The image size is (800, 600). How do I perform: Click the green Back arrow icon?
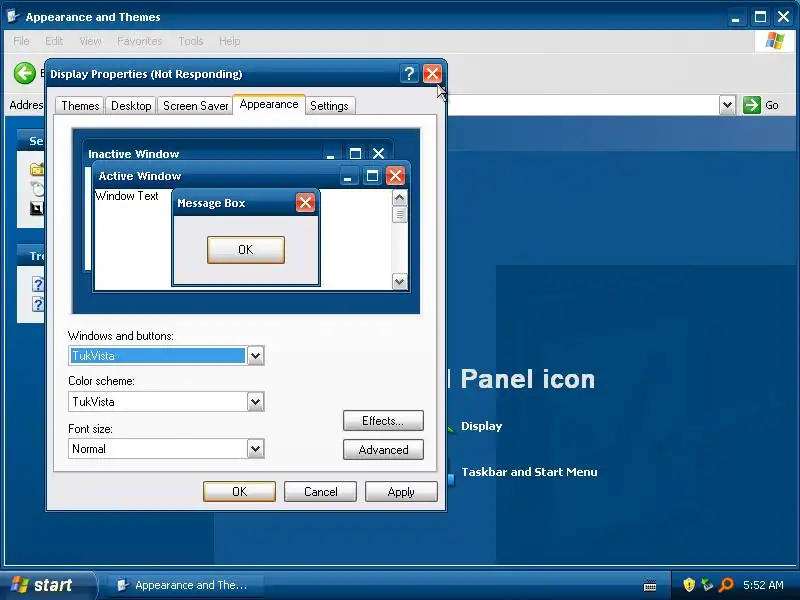coord(24,73)
